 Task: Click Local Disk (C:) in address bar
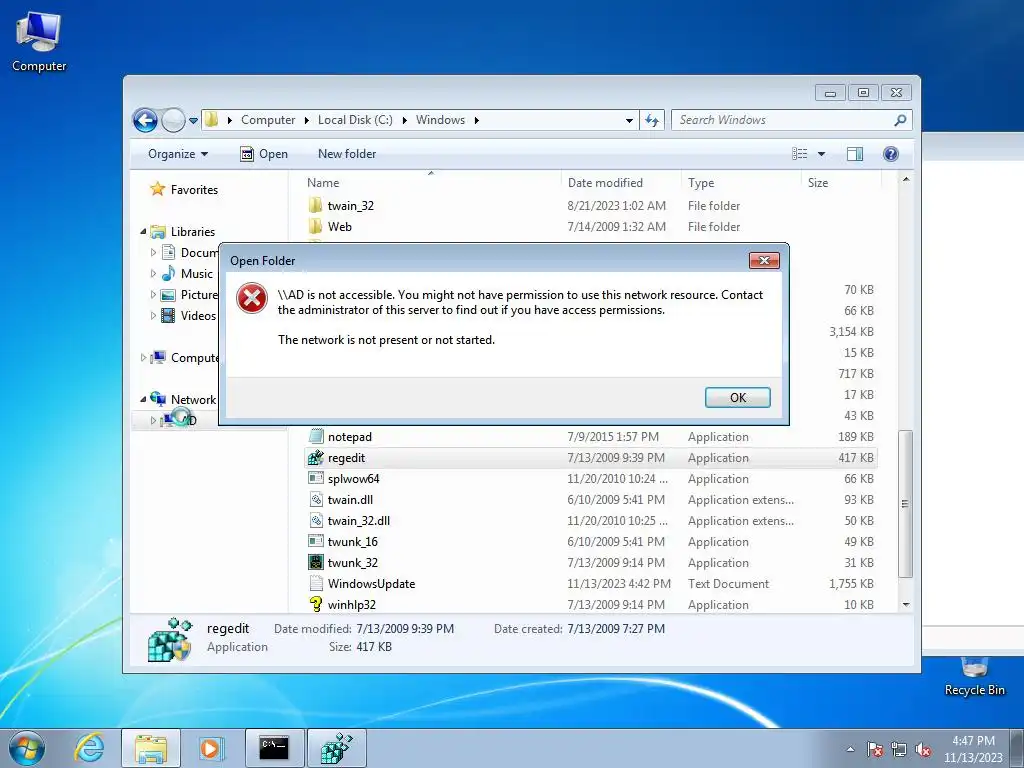coord(355,120)
